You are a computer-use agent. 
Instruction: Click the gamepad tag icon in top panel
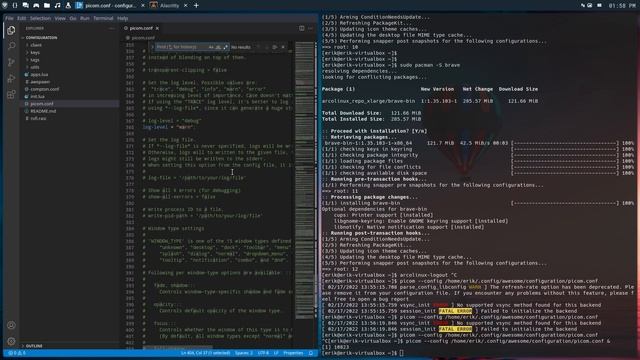click(x=36, y=5)
